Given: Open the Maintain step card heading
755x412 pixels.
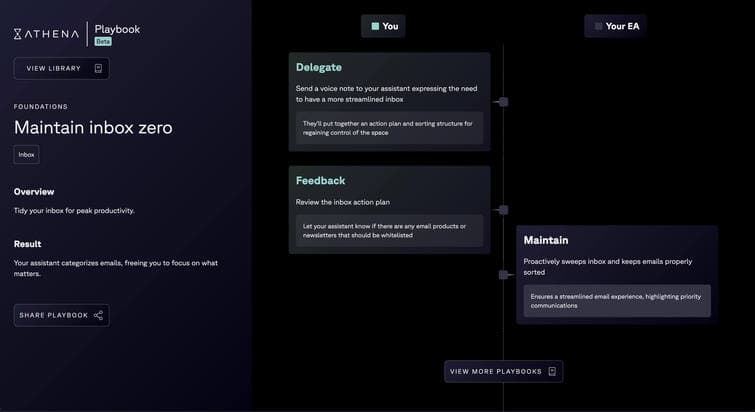Looking at the screenshot, I should pyautogui.click(x=546, y=240).
